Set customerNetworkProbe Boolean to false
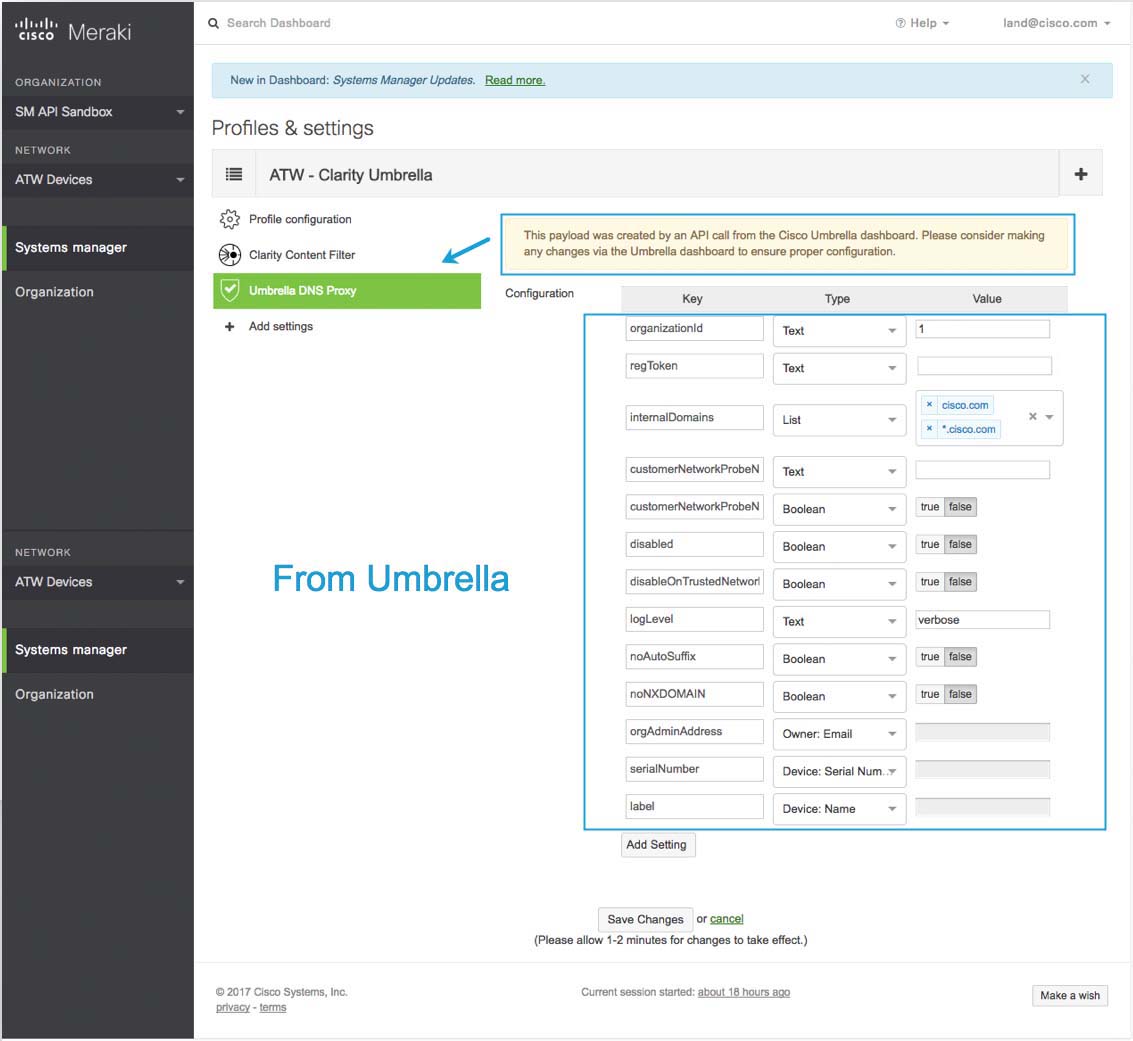Viewport: 1133px width, 1041px height. coord(960,507)
